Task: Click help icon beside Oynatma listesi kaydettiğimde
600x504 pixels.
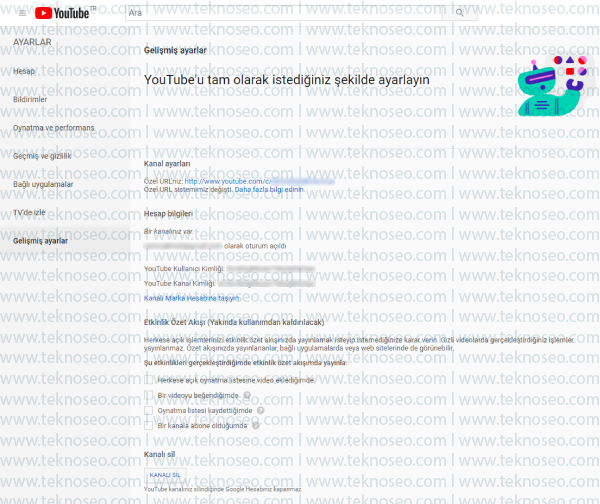Action: (261, 411)
